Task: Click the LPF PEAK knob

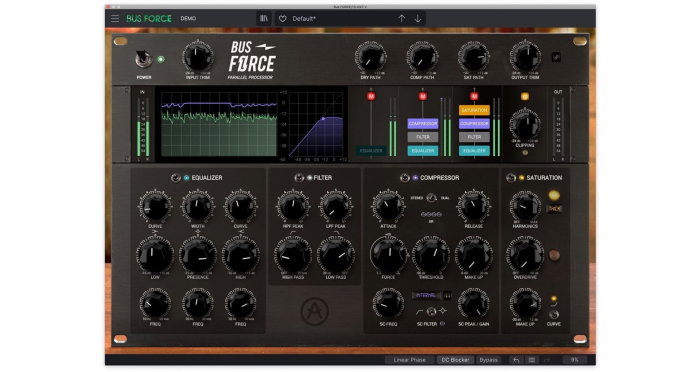Action: coord(336,207)
